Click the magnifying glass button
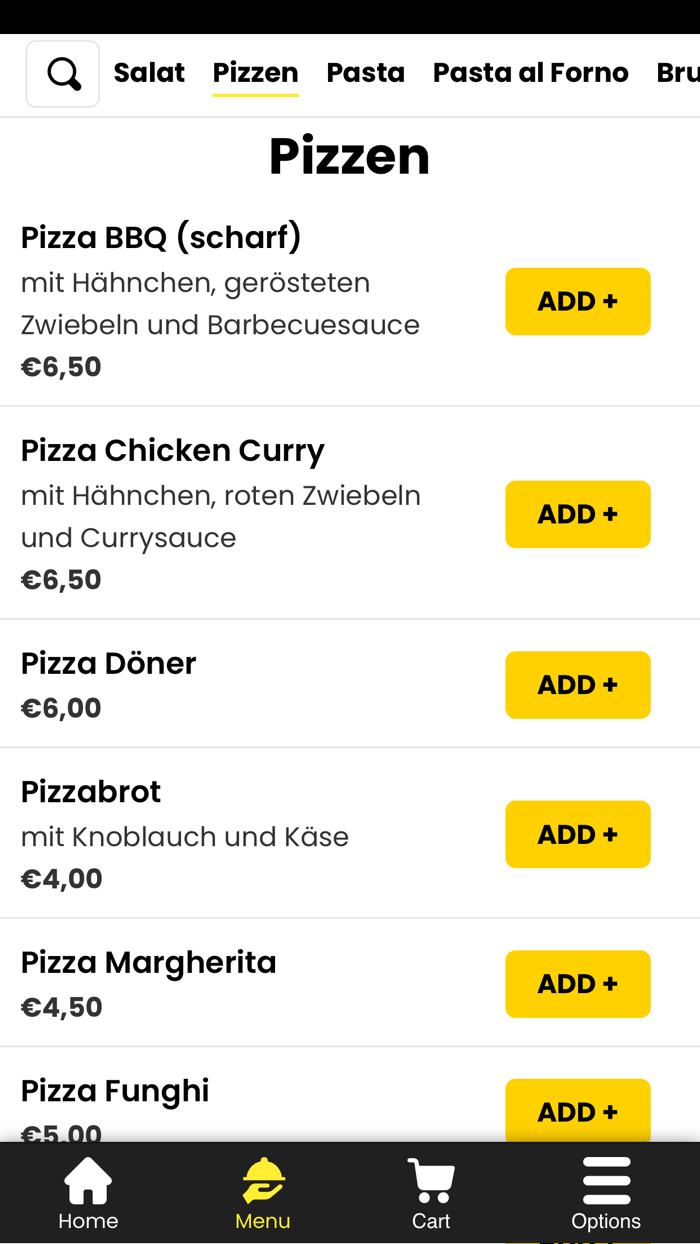This screenshot has width=700, height=1244. coord(62,72)
